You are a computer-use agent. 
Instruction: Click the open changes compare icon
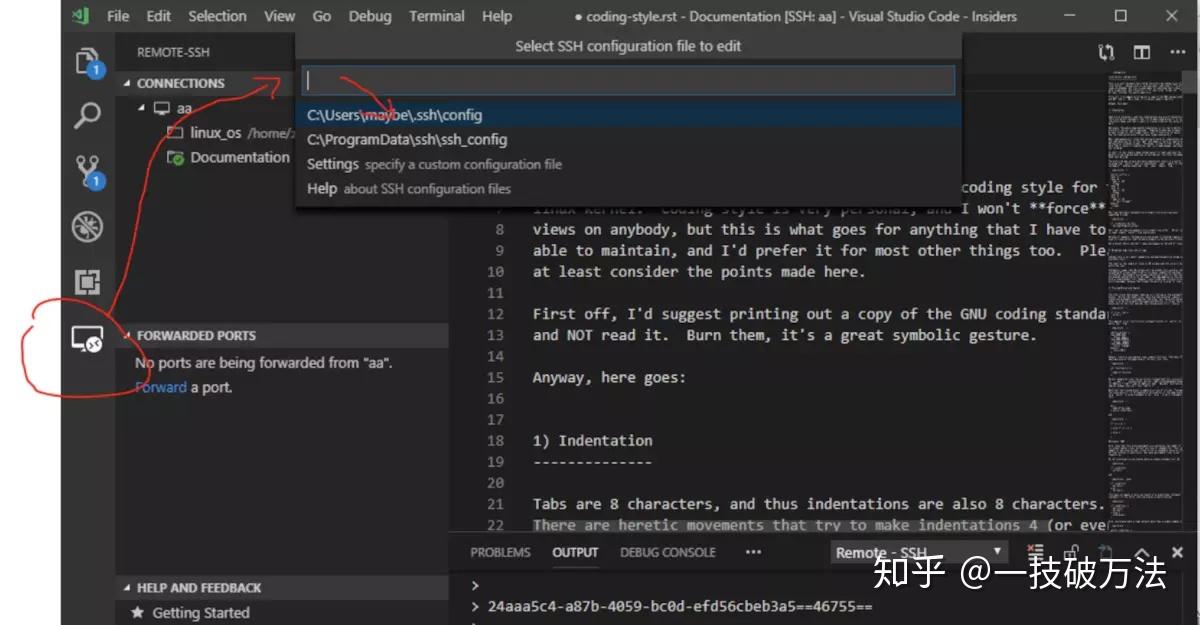click(x=1106, y=52)
